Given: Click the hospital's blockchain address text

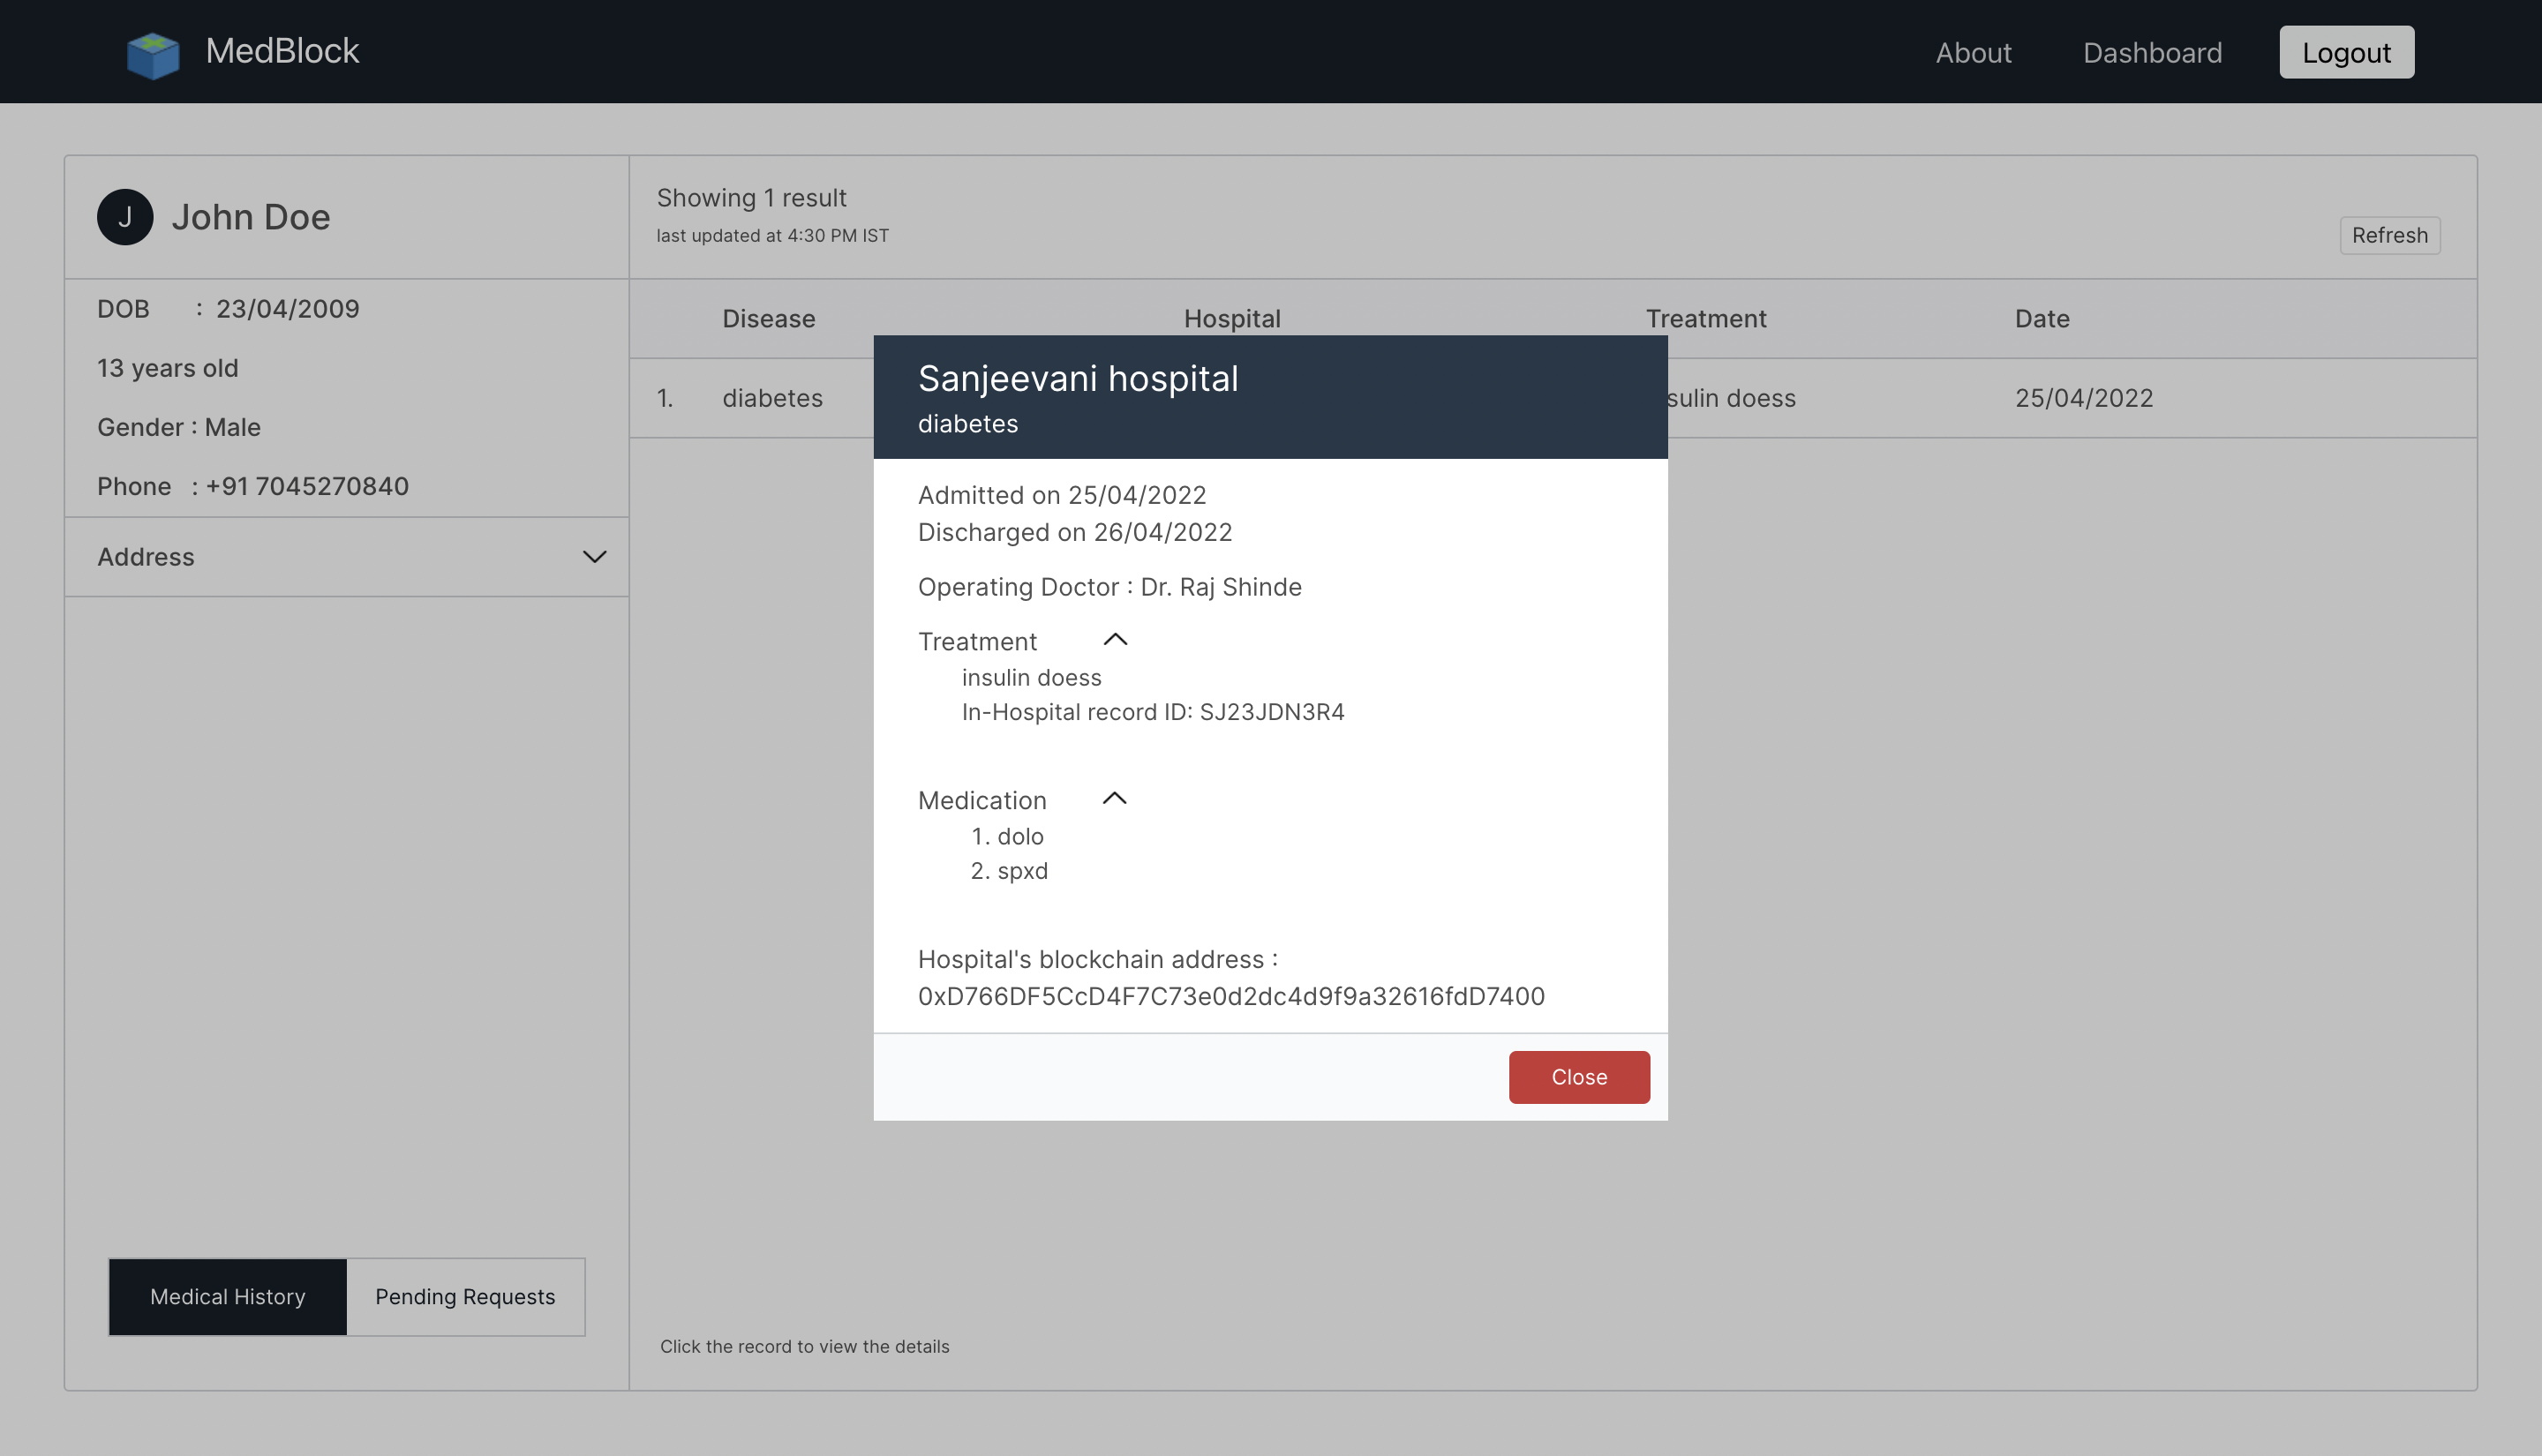Looking at the screenshot, I should point(1230,996).
